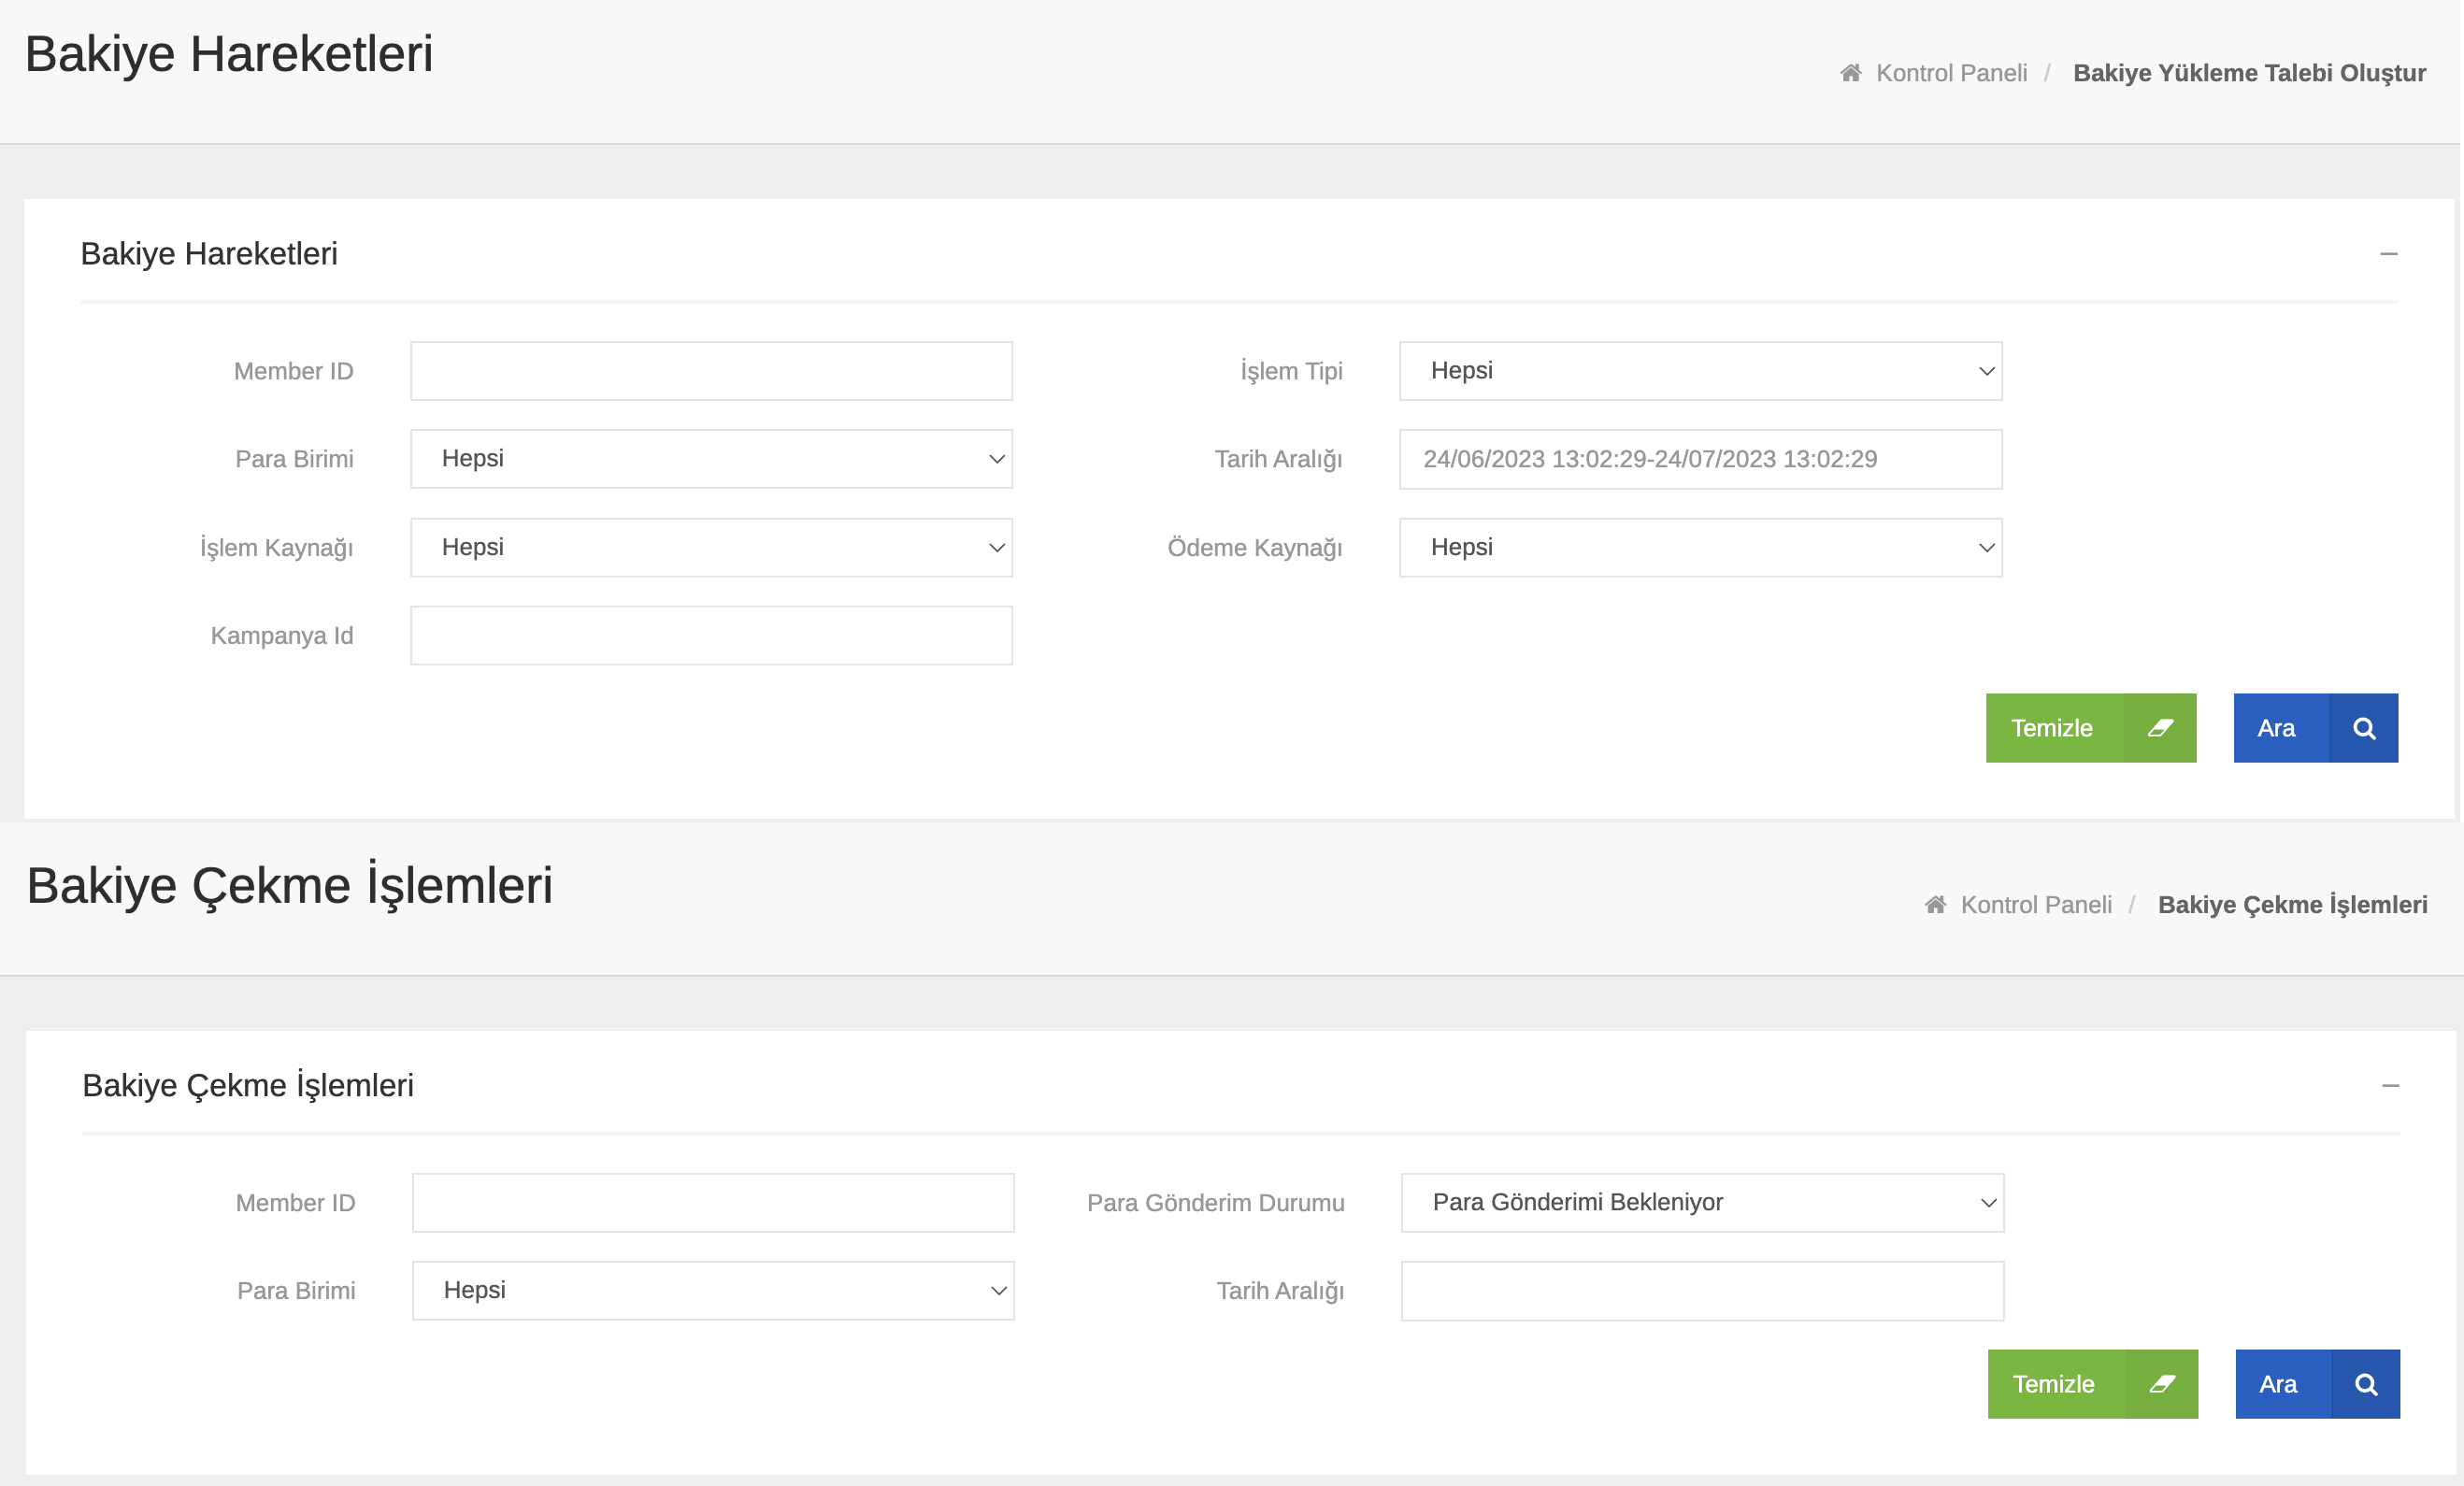The height and width of the screenshot is (1486, 2464).
Task: Click the eraser icon in the Bakiye Hareketleri panel
Action: pyautogui.click(x=2160, y=728)
